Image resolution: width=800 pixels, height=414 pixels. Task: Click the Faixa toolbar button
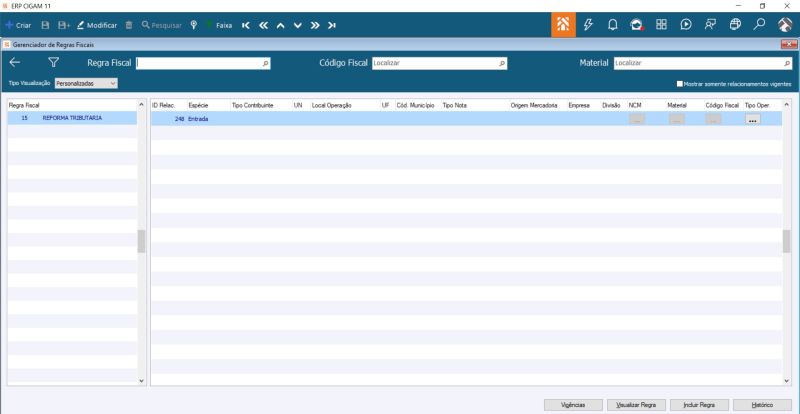[x=219, y=25]
